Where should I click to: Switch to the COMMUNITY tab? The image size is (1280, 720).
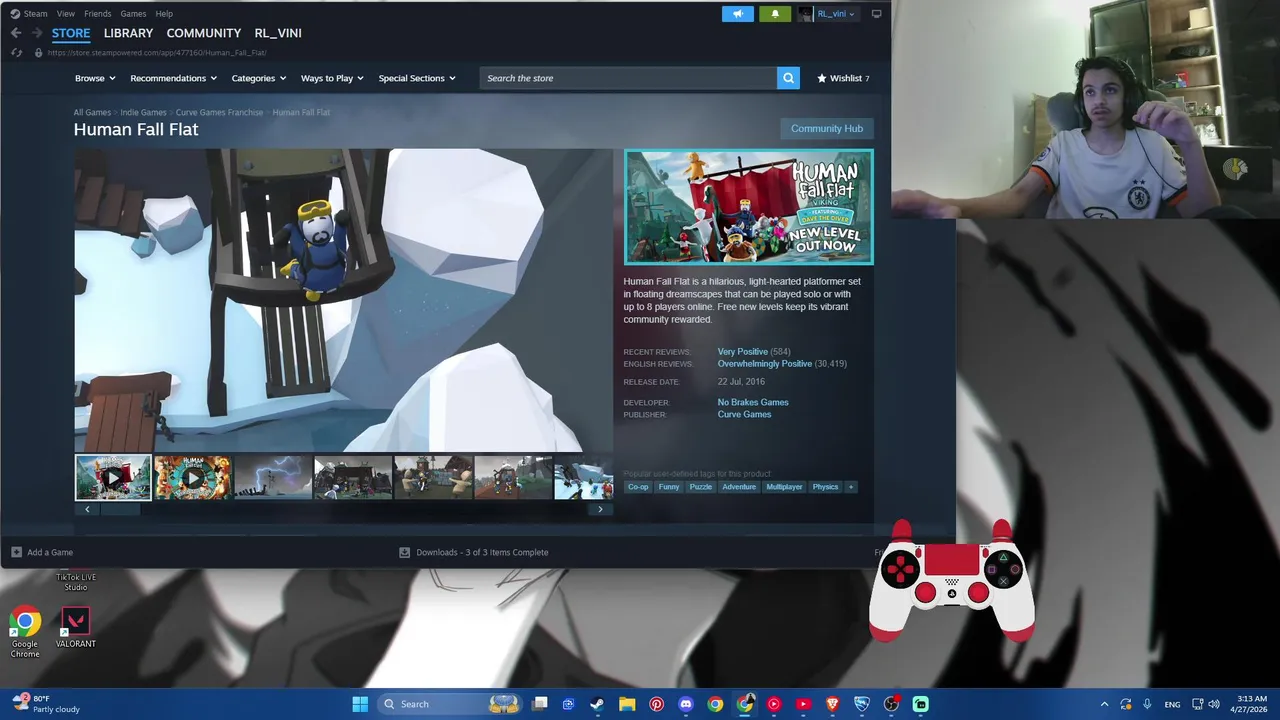pyautogui.click(x=204, y=33)
